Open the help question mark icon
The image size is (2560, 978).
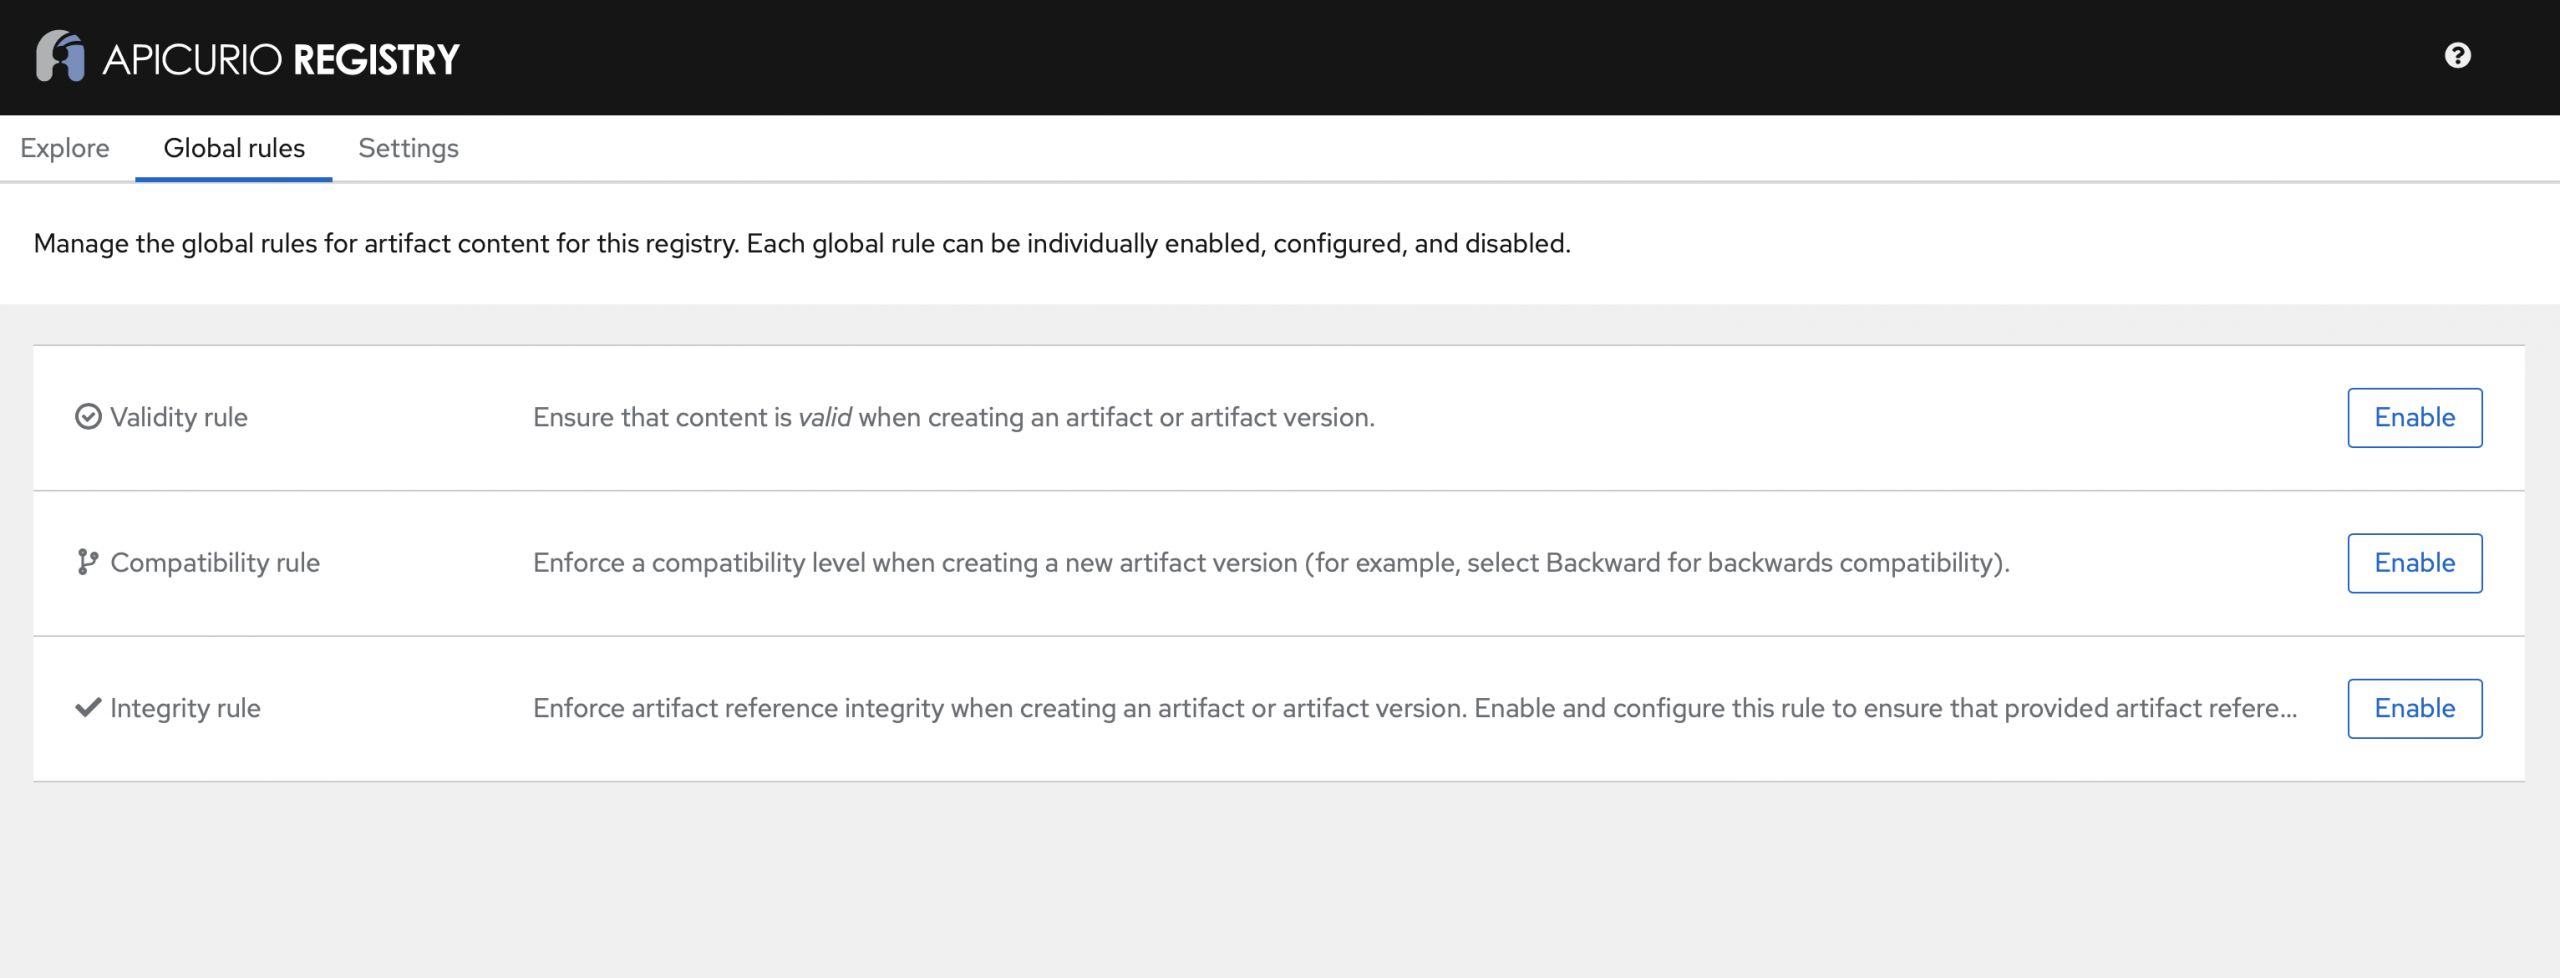point(2457,56)
